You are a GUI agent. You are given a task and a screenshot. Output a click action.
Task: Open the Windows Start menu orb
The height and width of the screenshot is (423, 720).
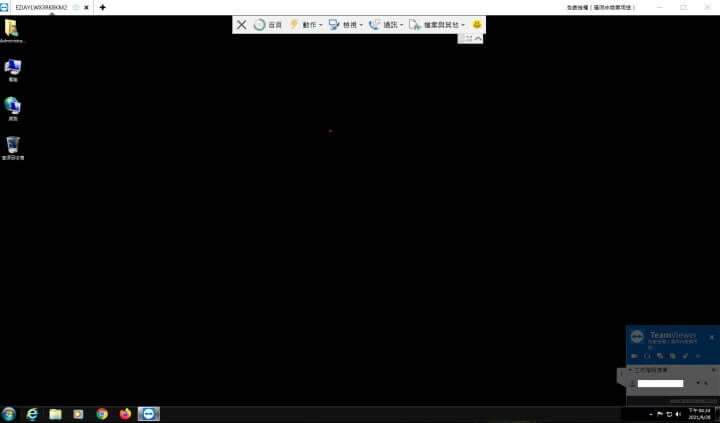pos(9,414)
